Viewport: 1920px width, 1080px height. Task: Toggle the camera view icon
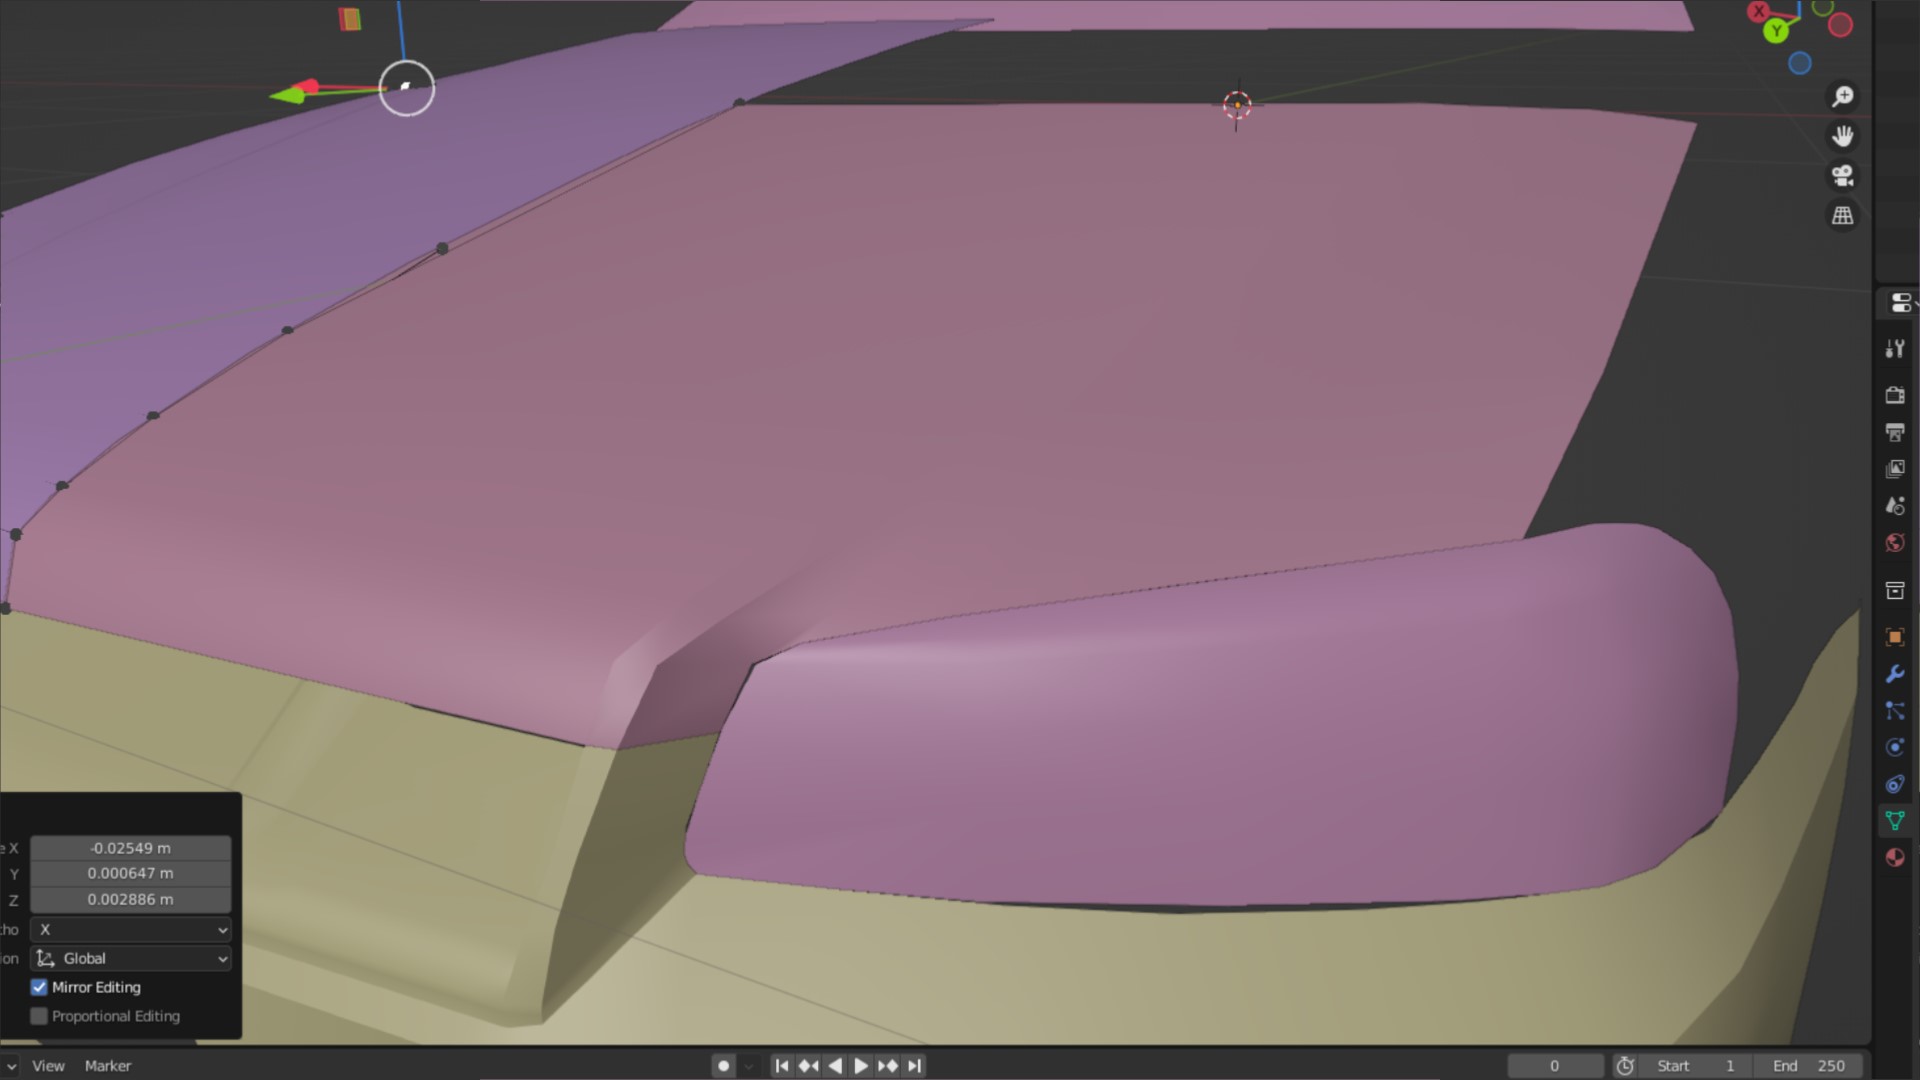(x=1842, y=176)
